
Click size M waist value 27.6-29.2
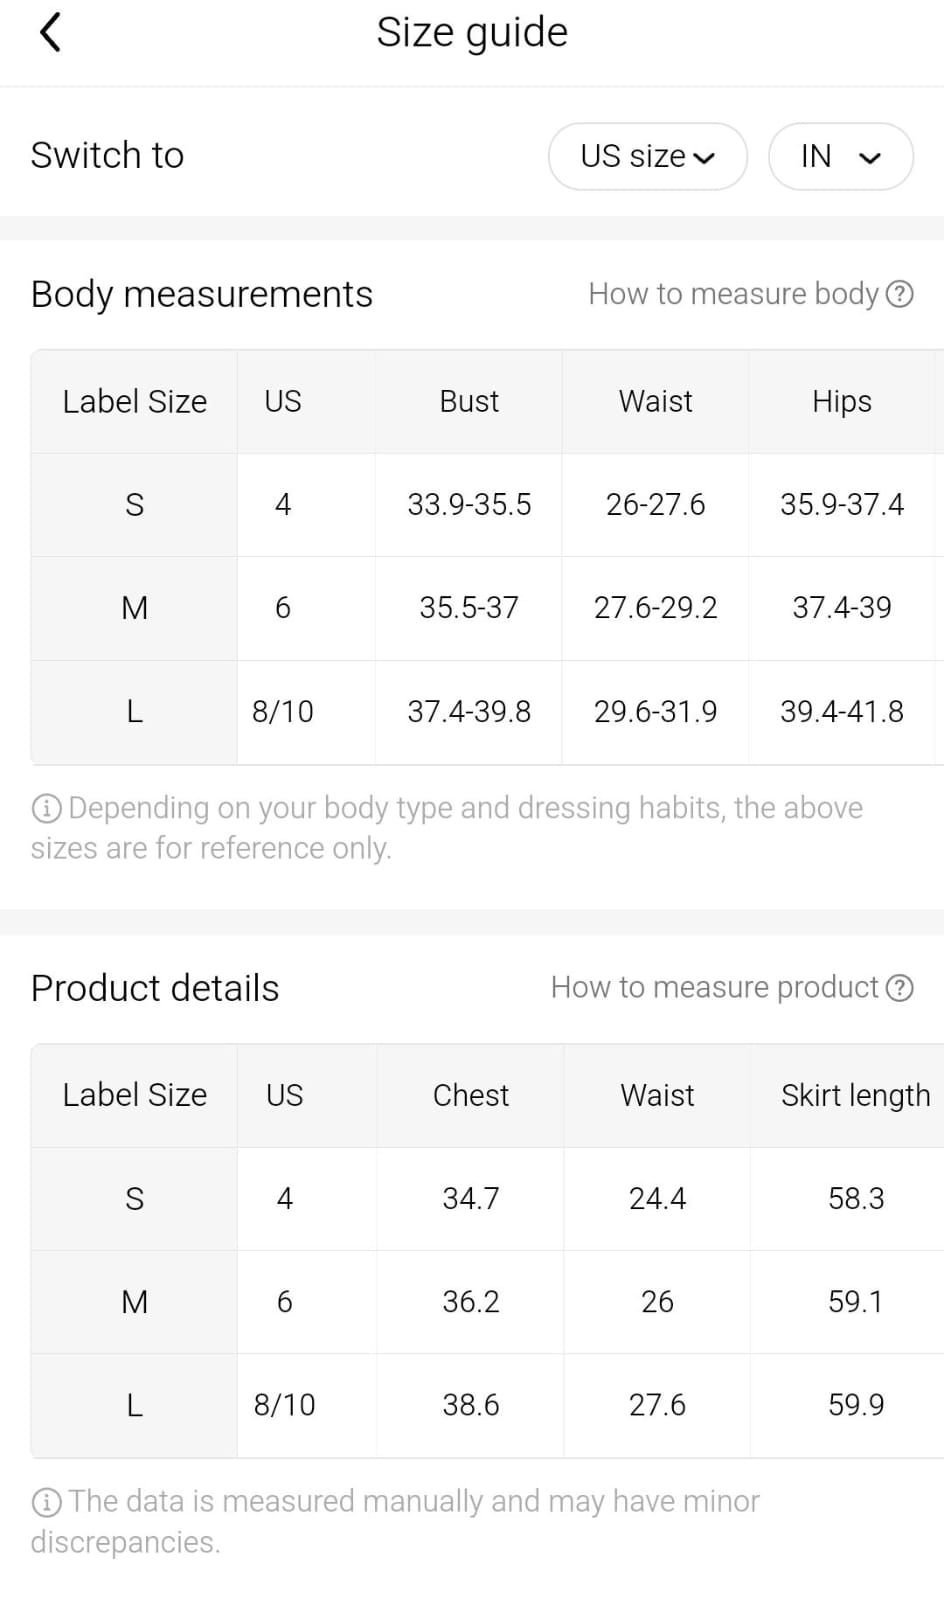coord(655,608)
